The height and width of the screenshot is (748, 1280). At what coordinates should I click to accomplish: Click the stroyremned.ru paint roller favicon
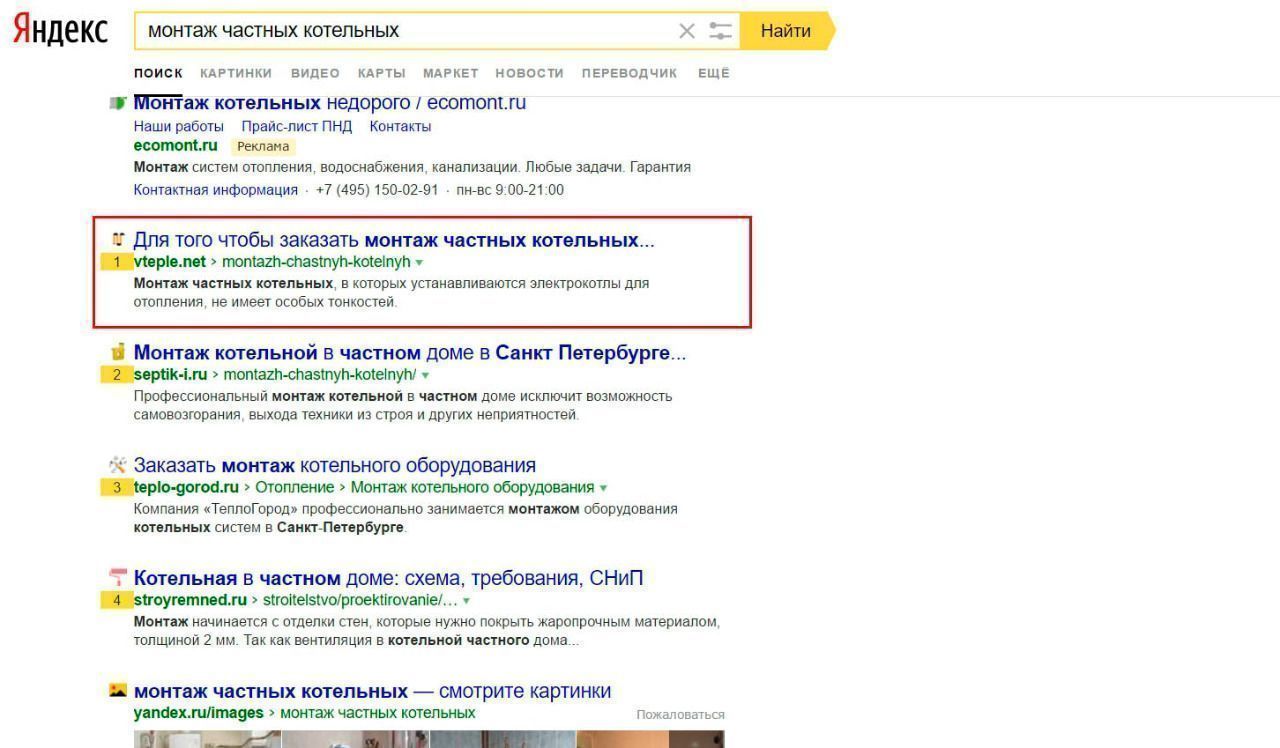coord(118,578)
